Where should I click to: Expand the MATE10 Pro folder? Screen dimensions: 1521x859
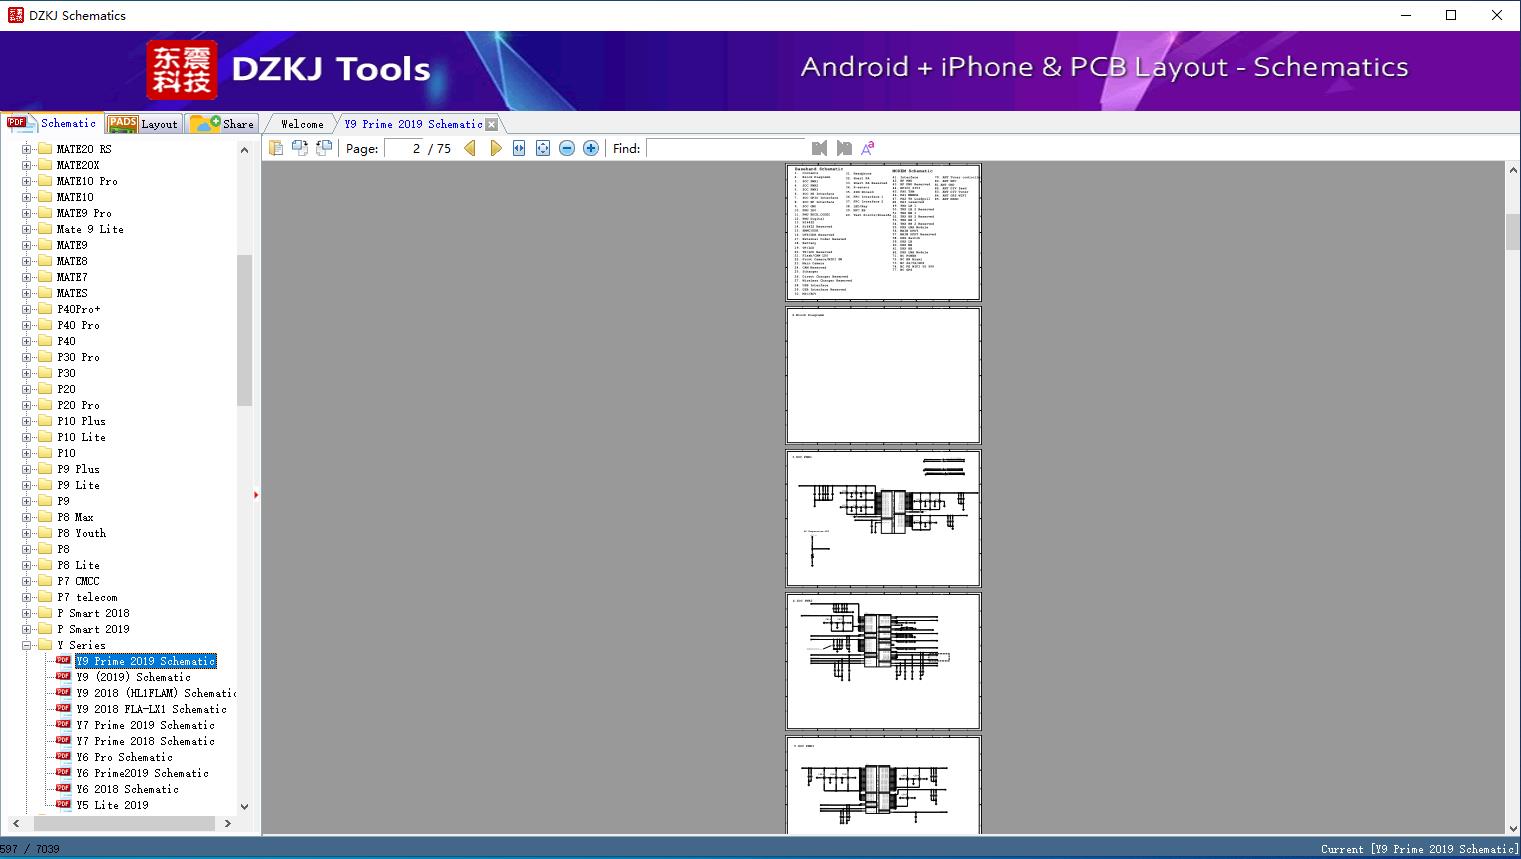[27, 181]
